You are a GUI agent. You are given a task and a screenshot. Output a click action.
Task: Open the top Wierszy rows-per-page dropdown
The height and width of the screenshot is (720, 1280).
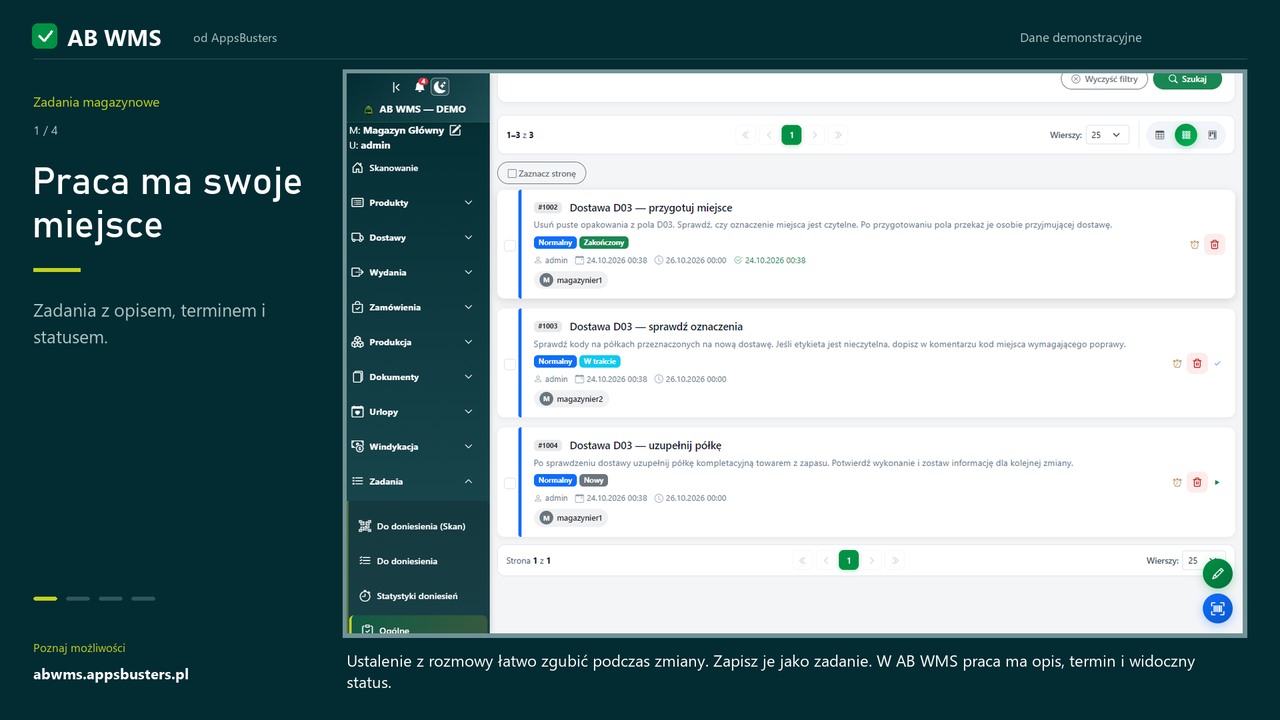coord(1107,135)
